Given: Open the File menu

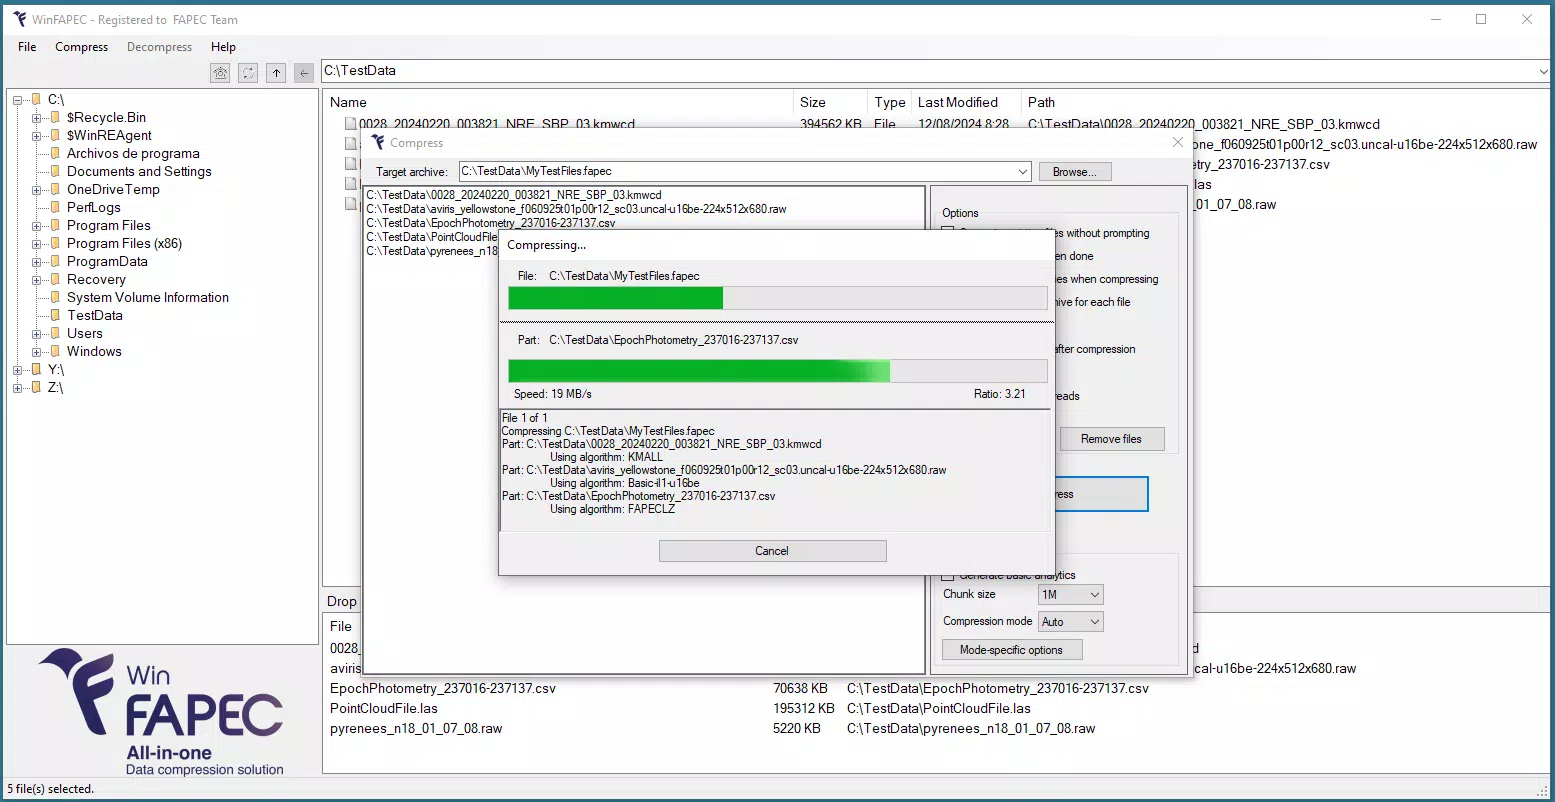Looking at the screenshot, I should 27,47.
